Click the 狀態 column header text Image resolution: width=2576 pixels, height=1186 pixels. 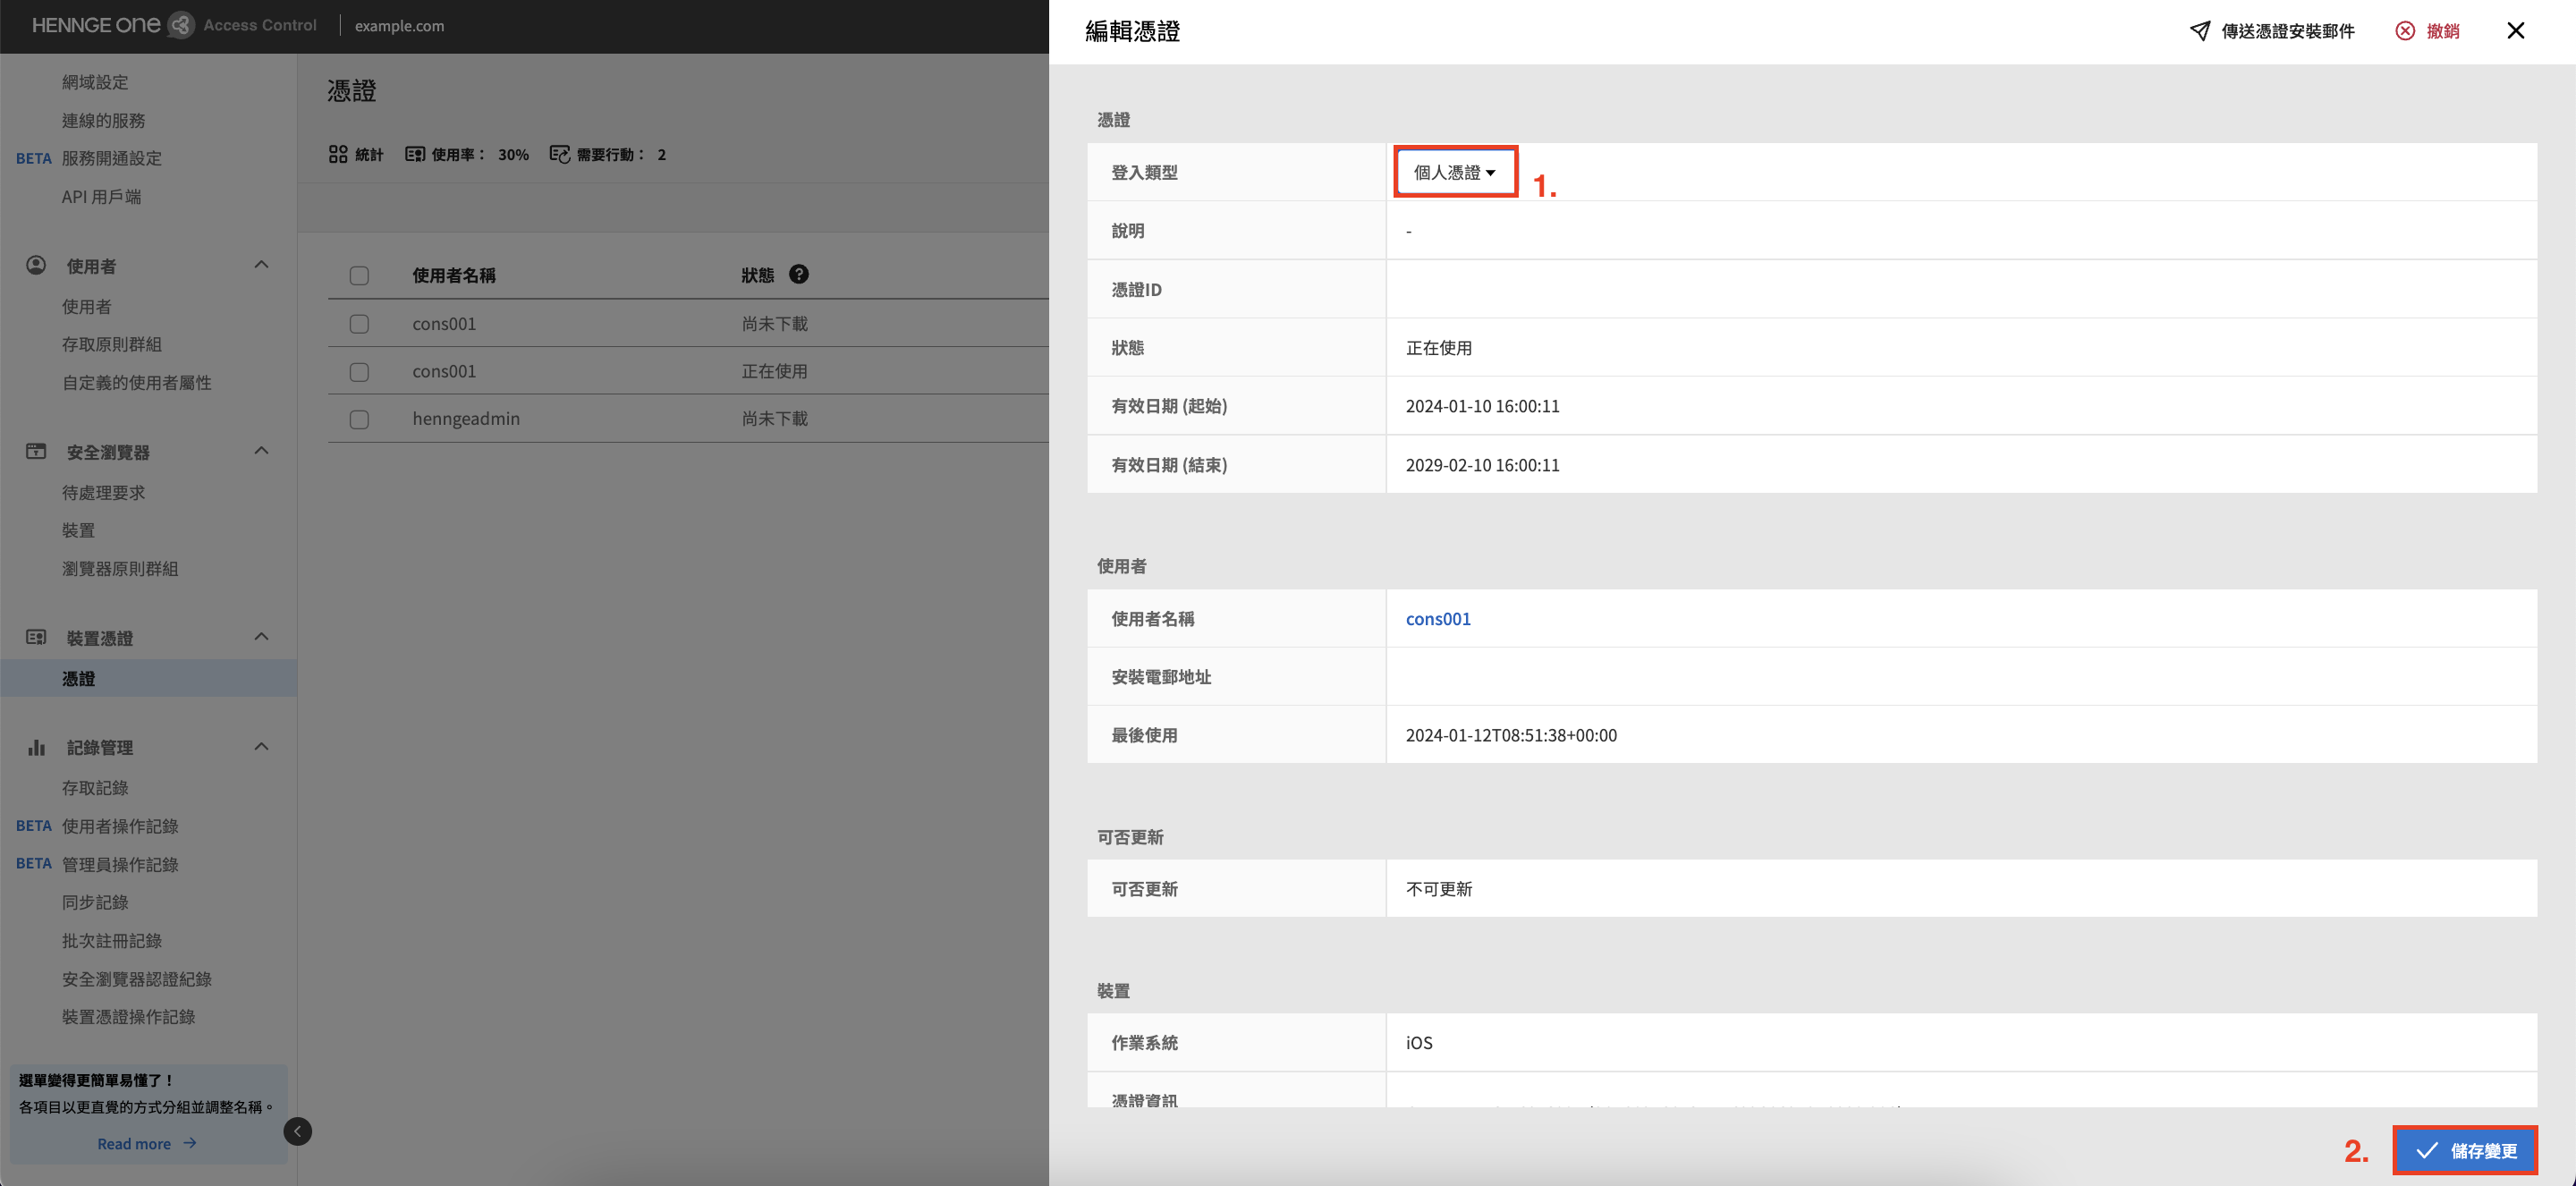pos(758,275)
